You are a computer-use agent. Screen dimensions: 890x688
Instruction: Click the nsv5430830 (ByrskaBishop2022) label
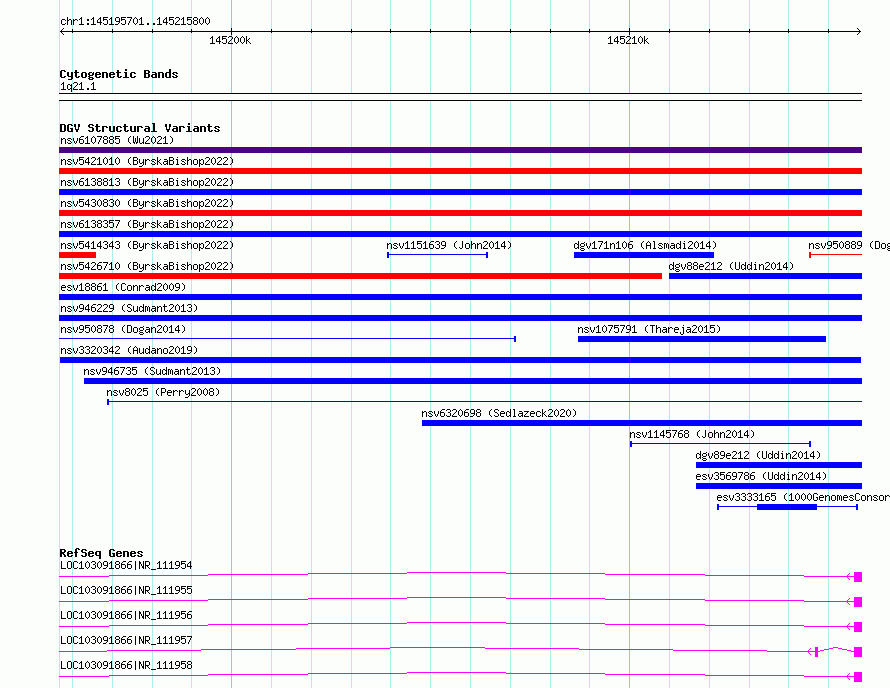[x=147, y=203]
